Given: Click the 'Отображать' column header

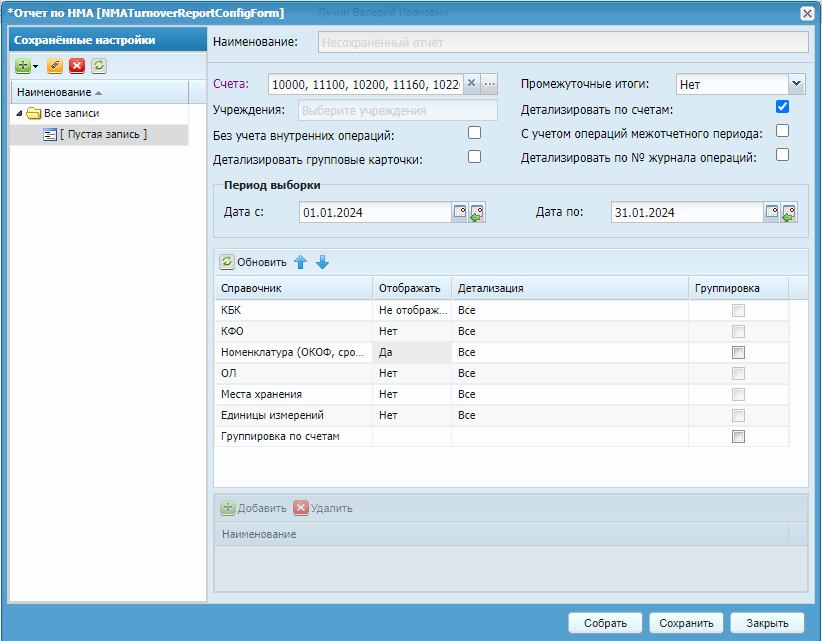Looking at the screenshot, I should click(x=412, y=288).
